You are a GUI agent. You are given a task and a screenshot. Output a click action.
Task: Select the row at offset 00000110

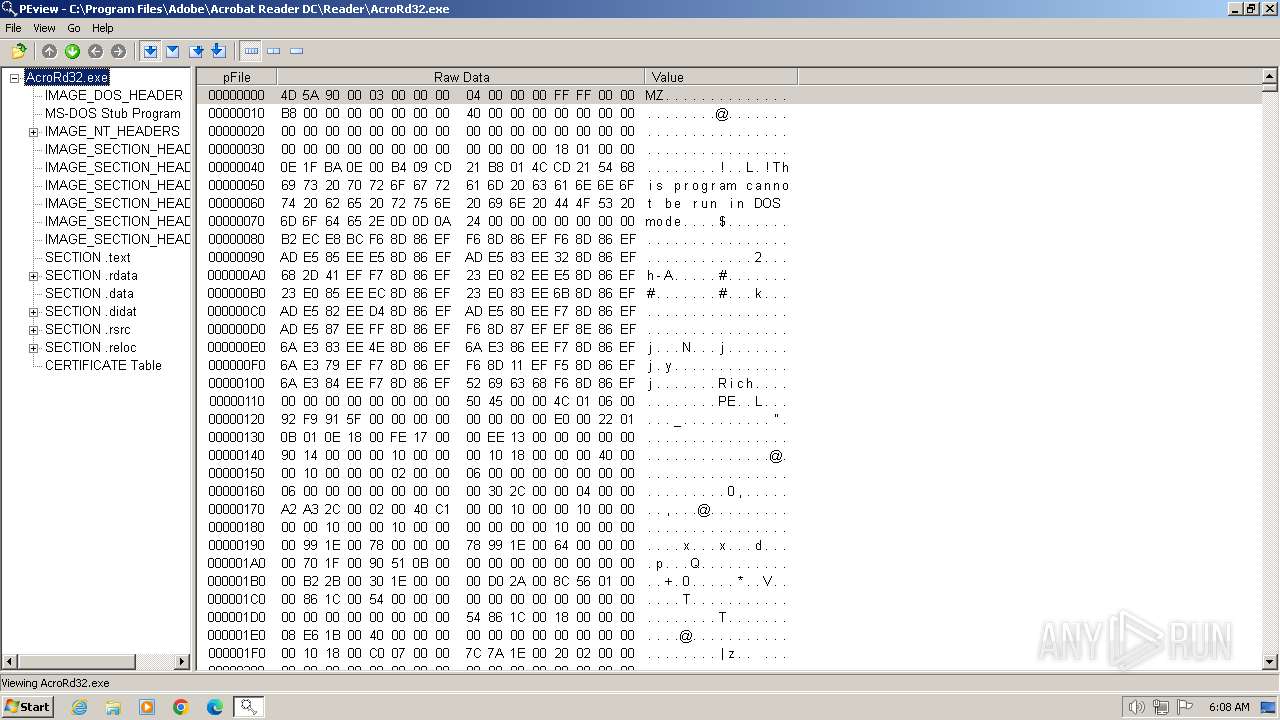pyautogui.click(x=729, y=401)
